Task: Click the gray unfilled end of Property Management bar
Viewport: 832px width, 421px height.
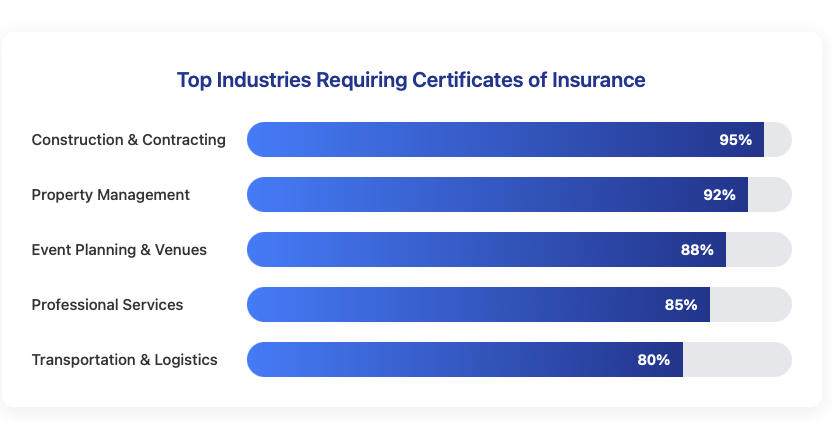Action: click(769, 195)
